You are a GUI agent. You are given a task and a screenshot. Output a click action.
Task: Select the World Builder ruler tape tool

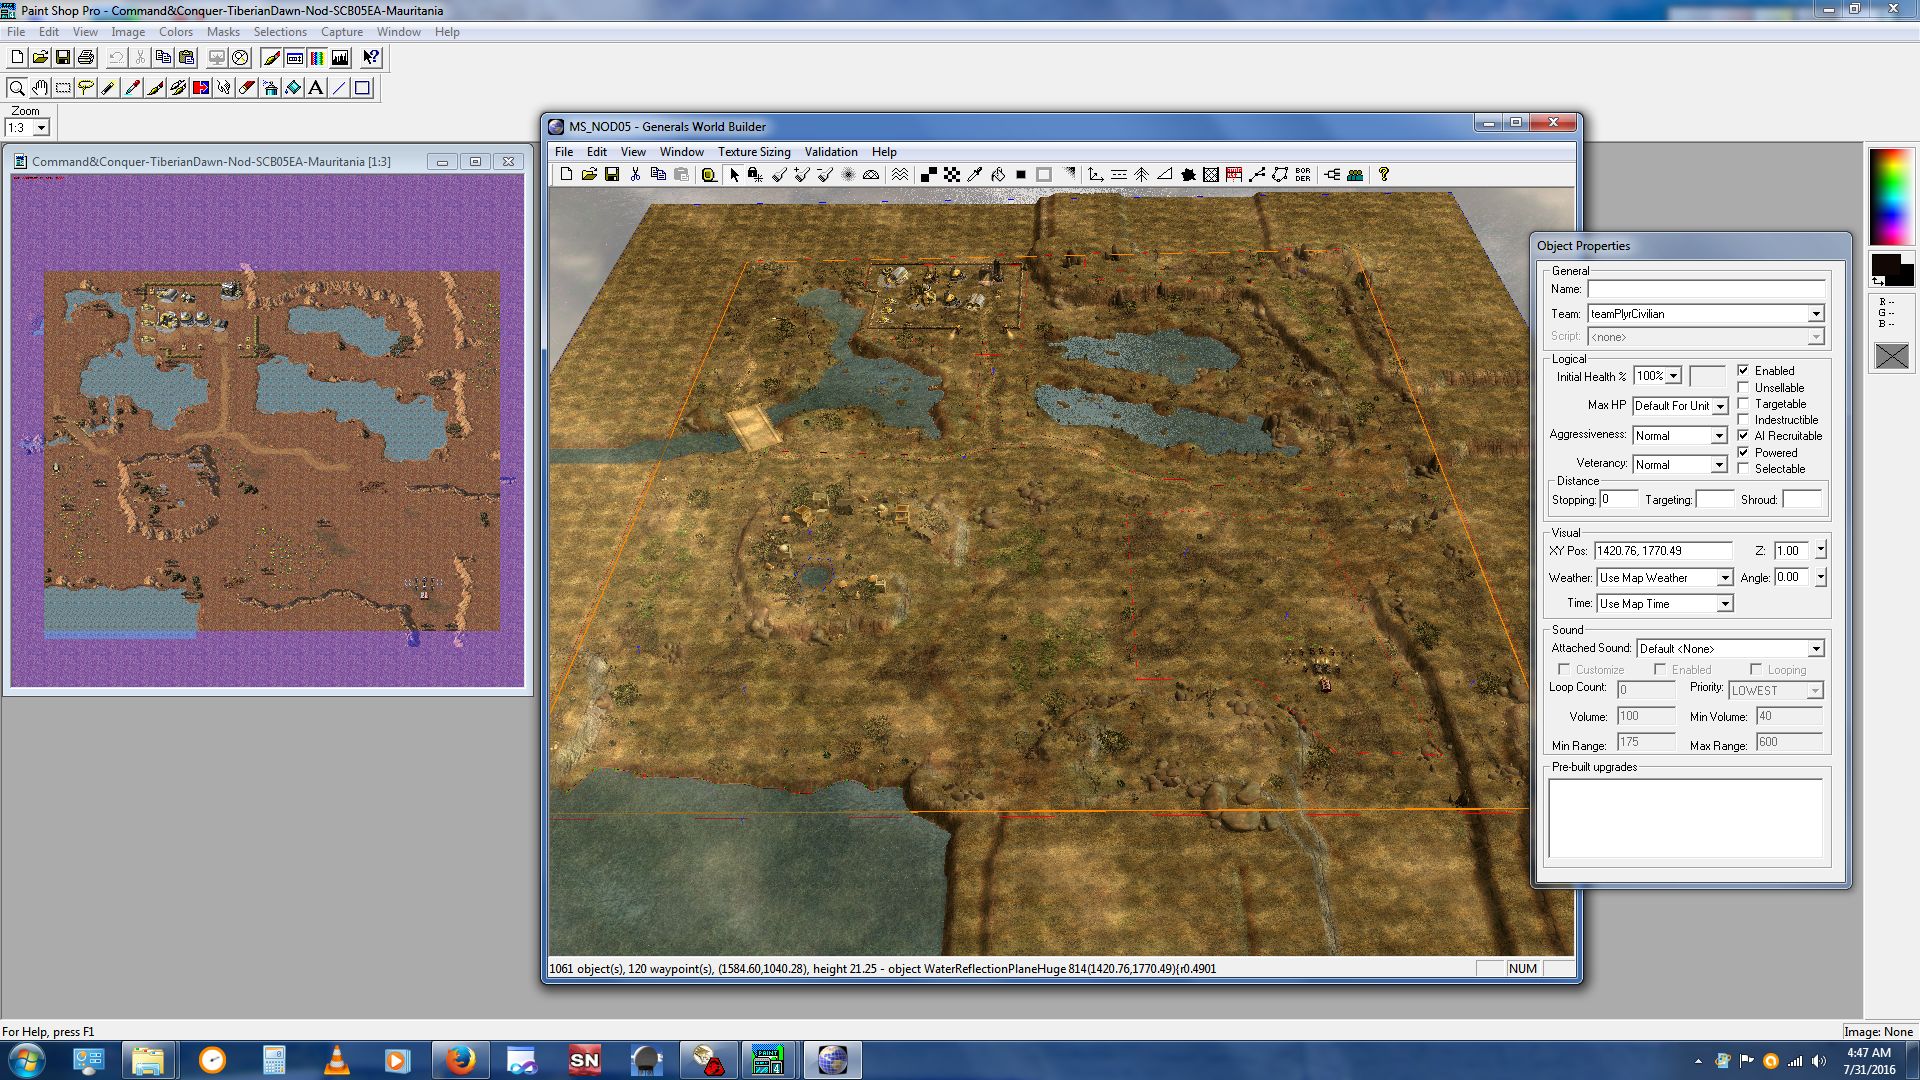(x=709, y=174)
